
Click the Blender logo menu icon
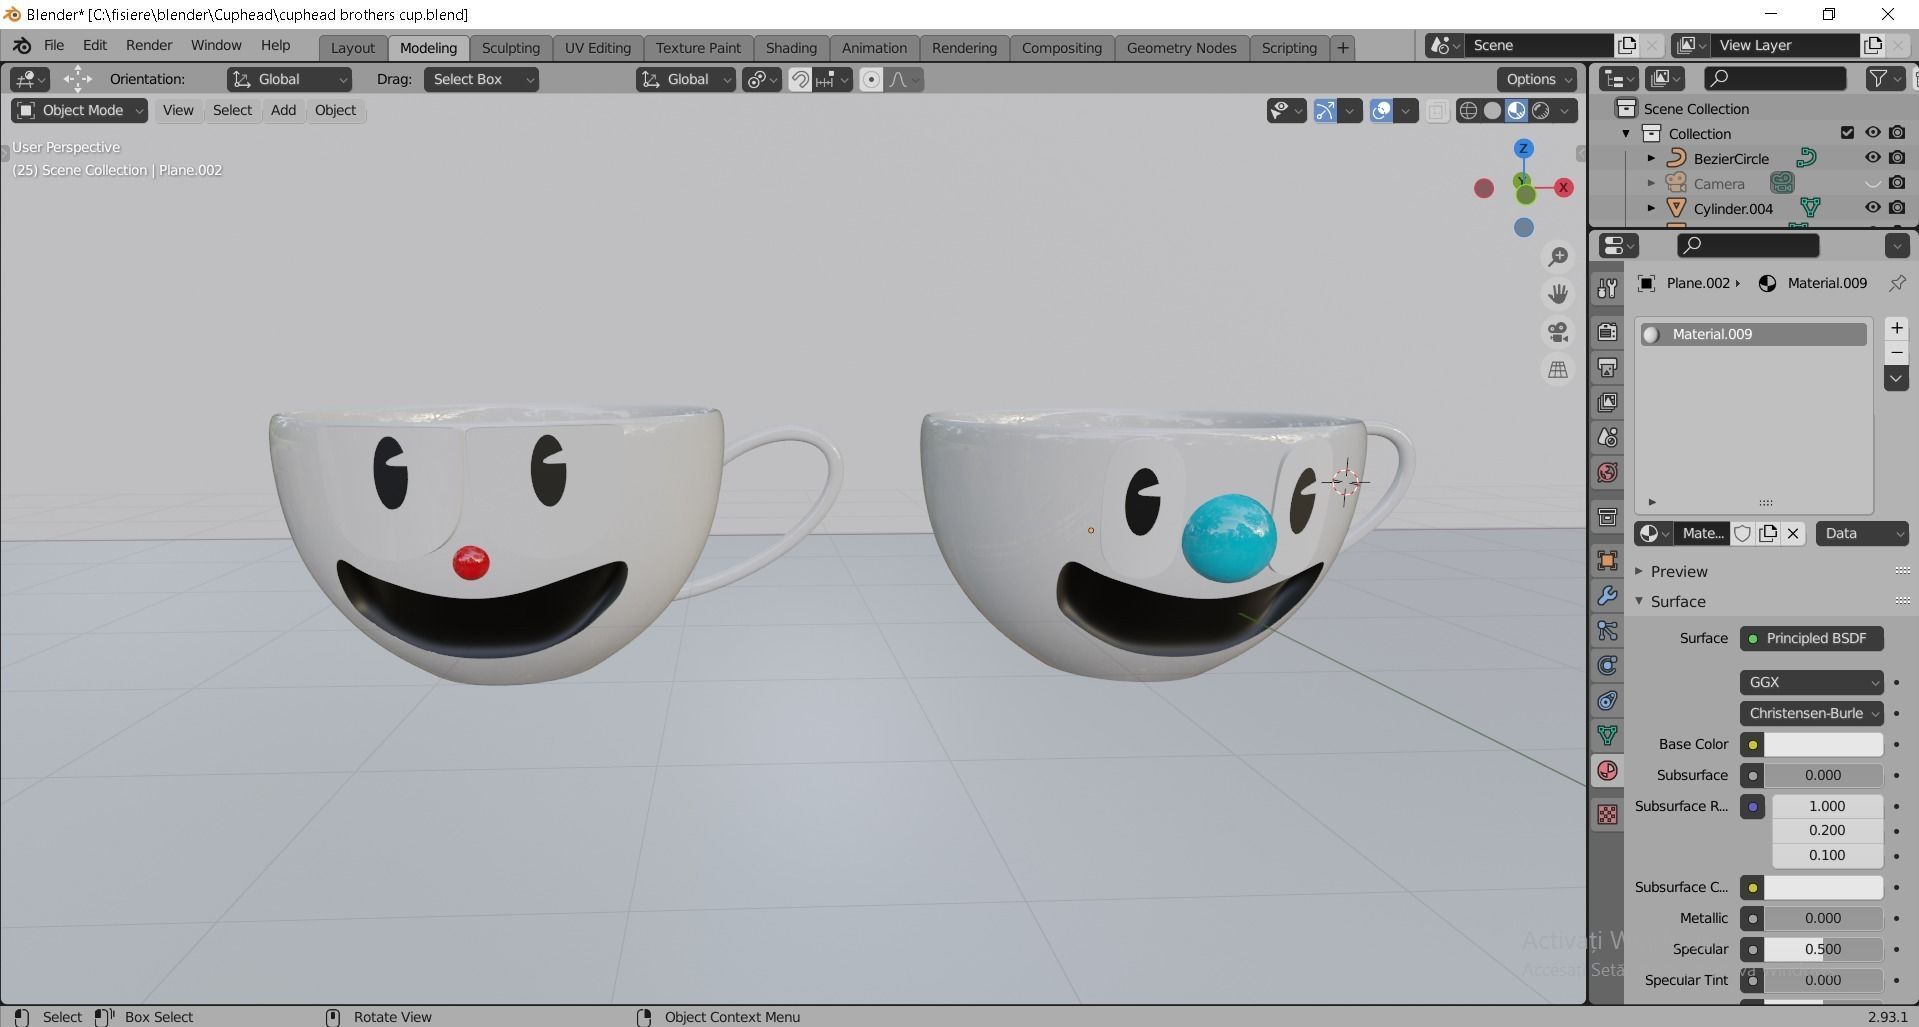(22, 45)
